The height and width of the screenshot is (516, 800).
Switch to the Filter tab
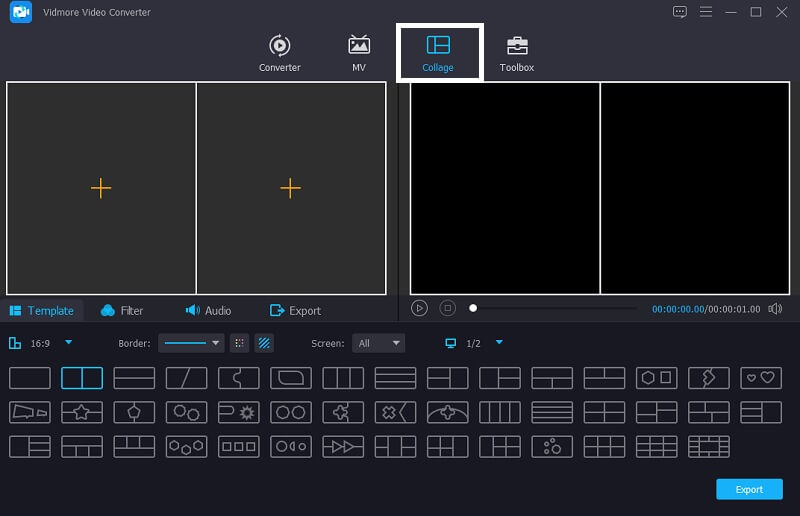pos(122,311)
